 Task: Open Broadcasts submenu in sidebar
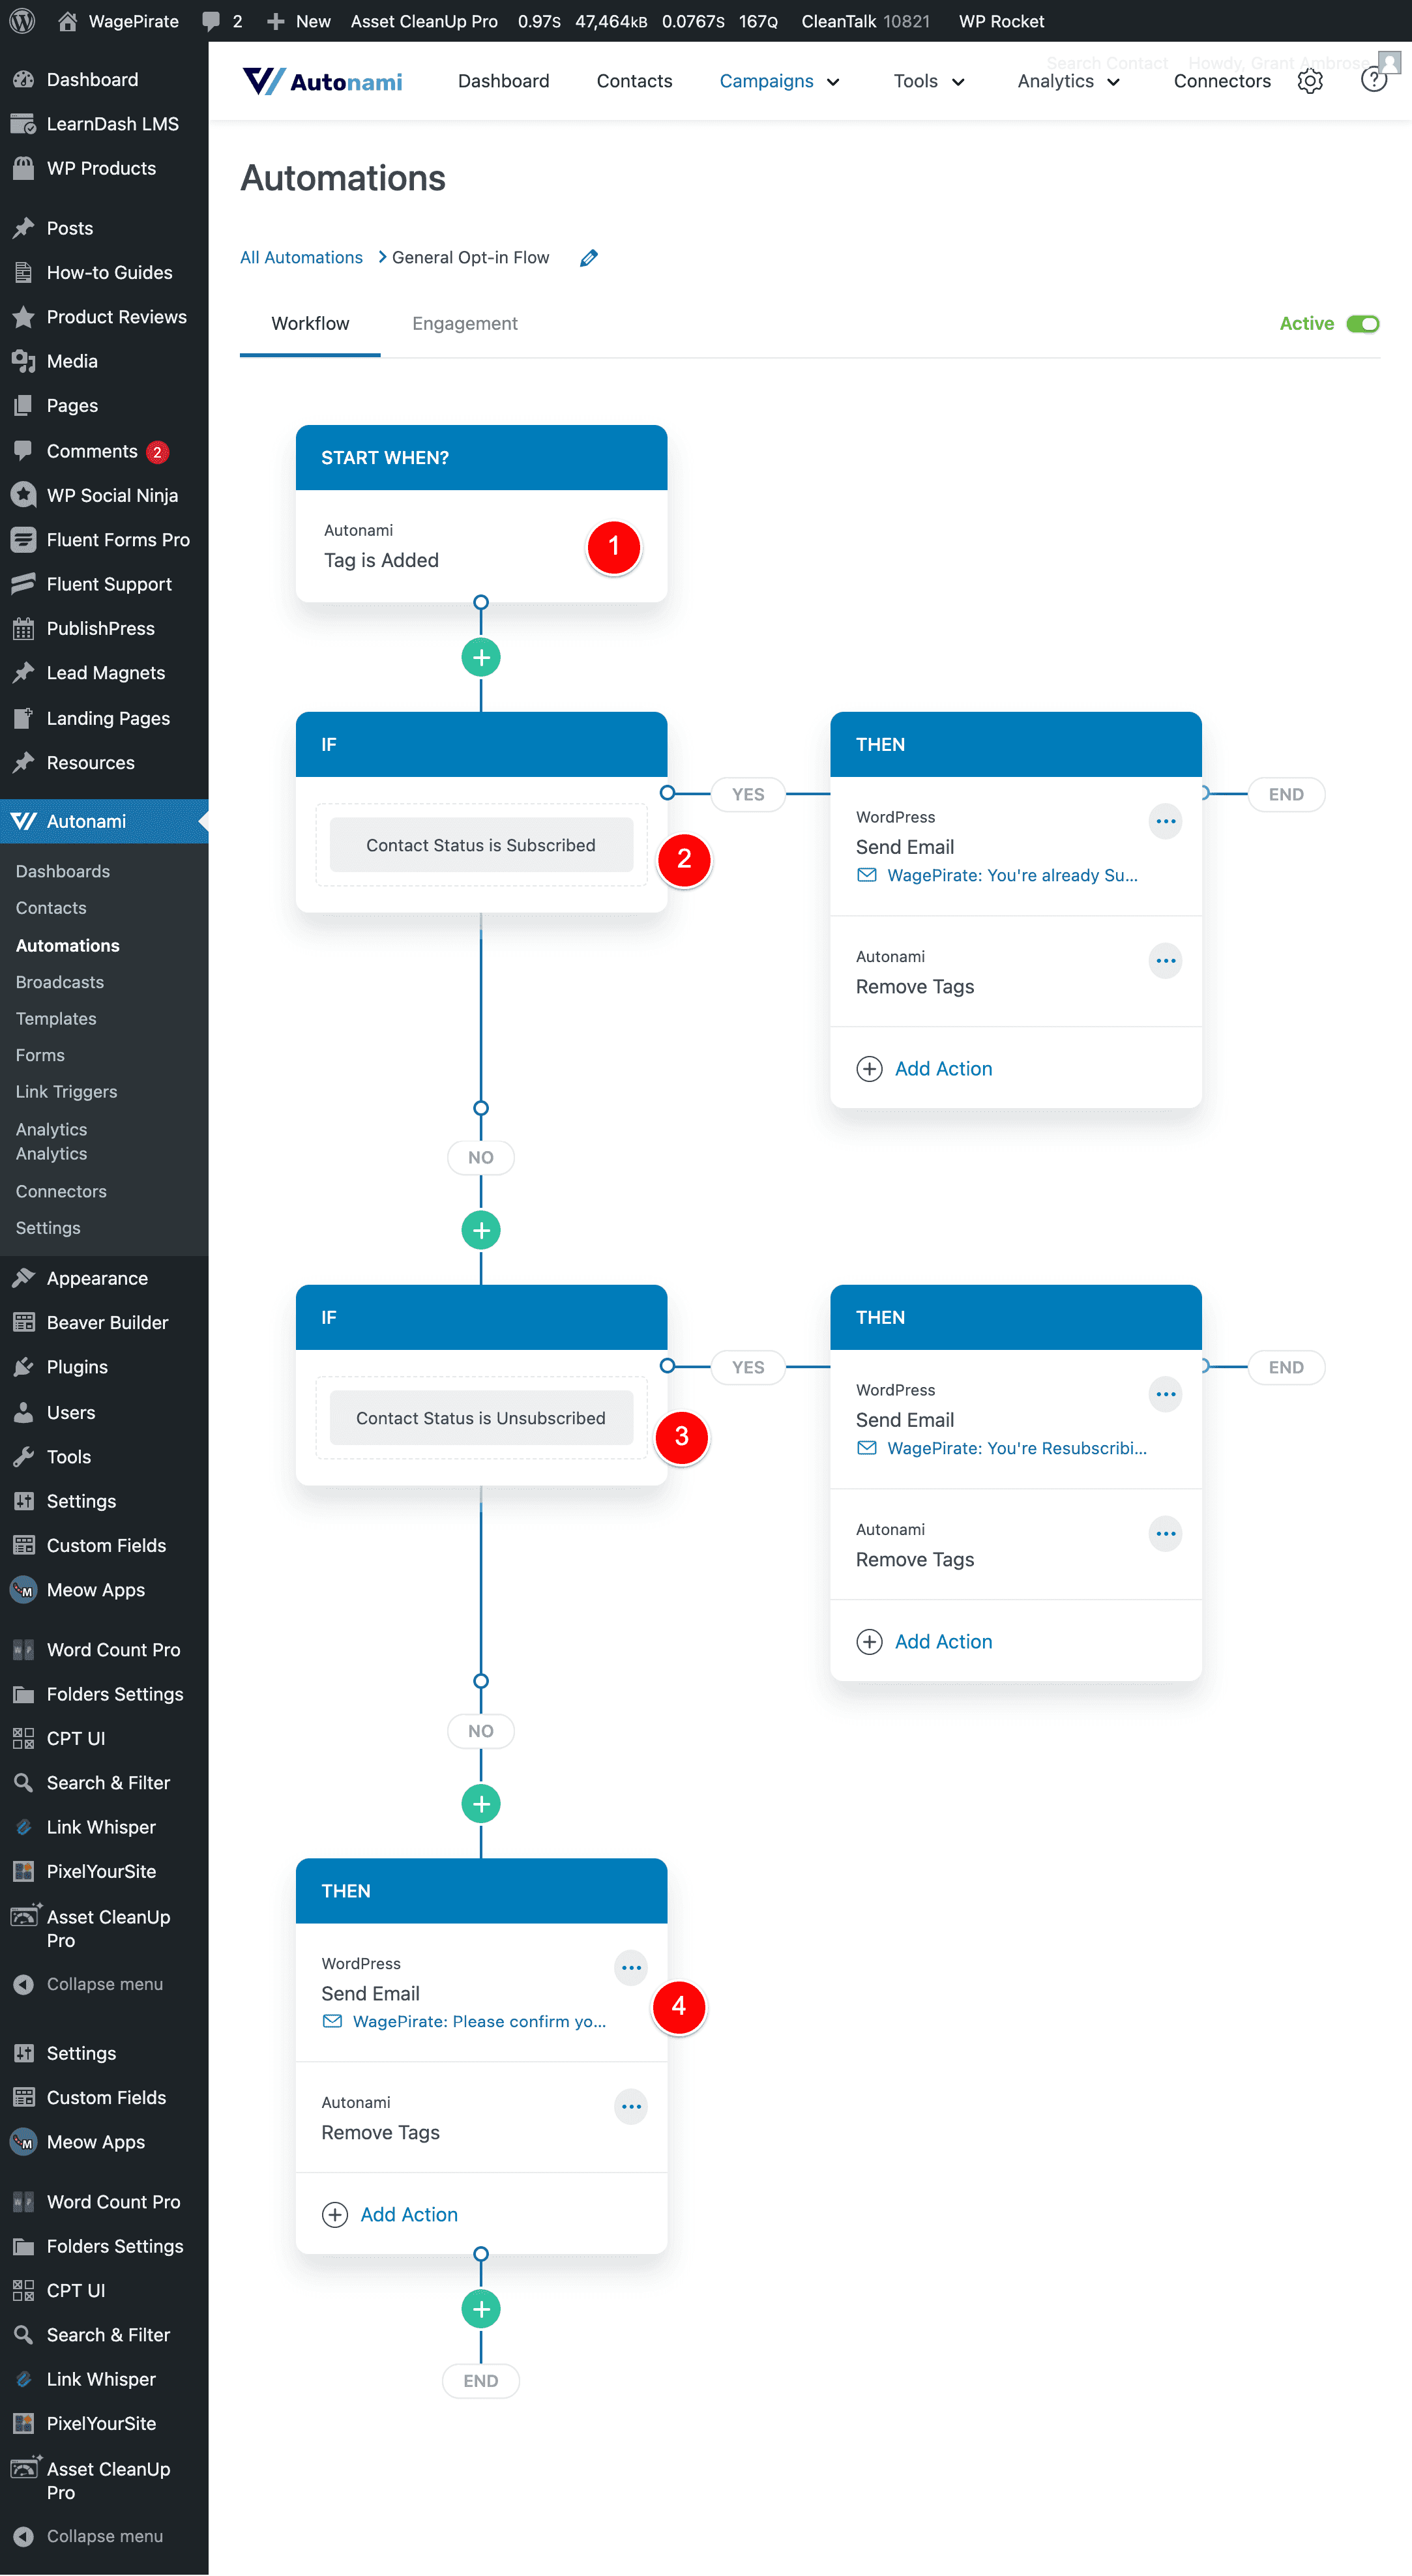pyautogui.click(x=60, y=982)
